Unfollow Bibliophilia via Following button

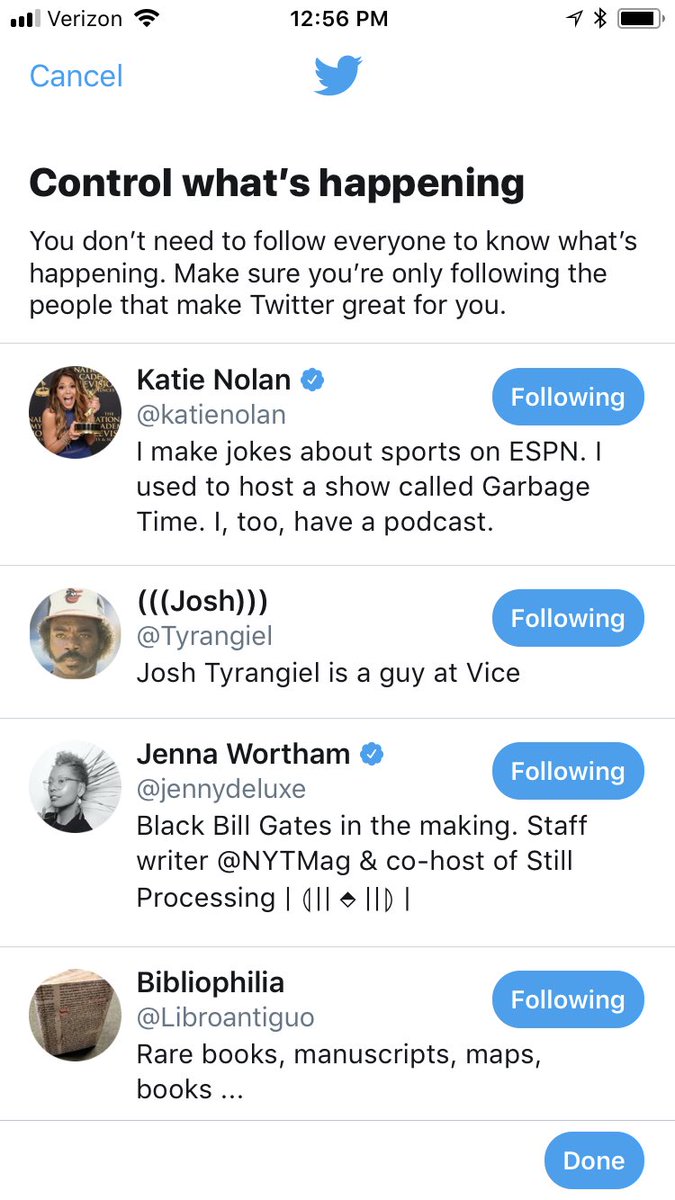click(568, 999)
